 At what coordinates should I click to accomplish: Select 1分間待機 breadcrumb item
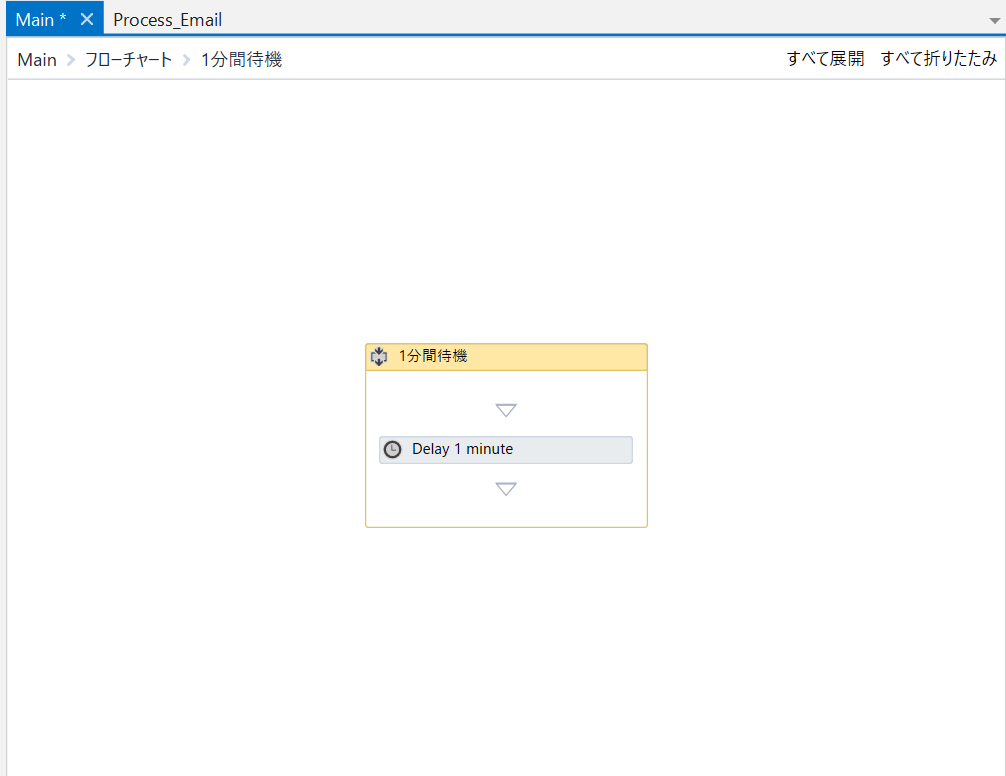pyautogui.click(x=241, y=60)
